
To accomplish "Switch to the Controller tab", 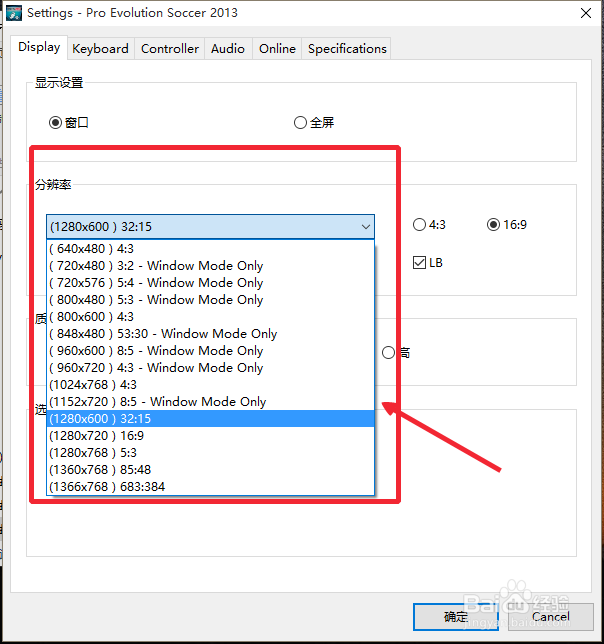I will pos(170,48).
